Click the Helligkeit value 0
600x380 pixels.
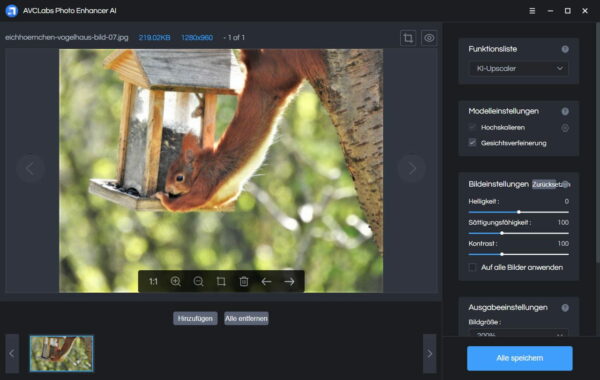pyautogui.click(x=566, y=201)
